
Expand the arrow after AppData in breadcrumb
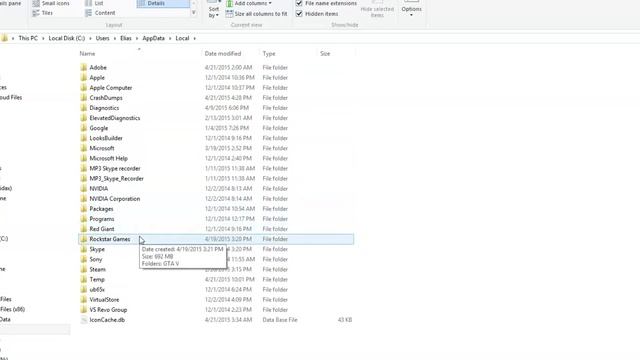click(x=170, y=38)
